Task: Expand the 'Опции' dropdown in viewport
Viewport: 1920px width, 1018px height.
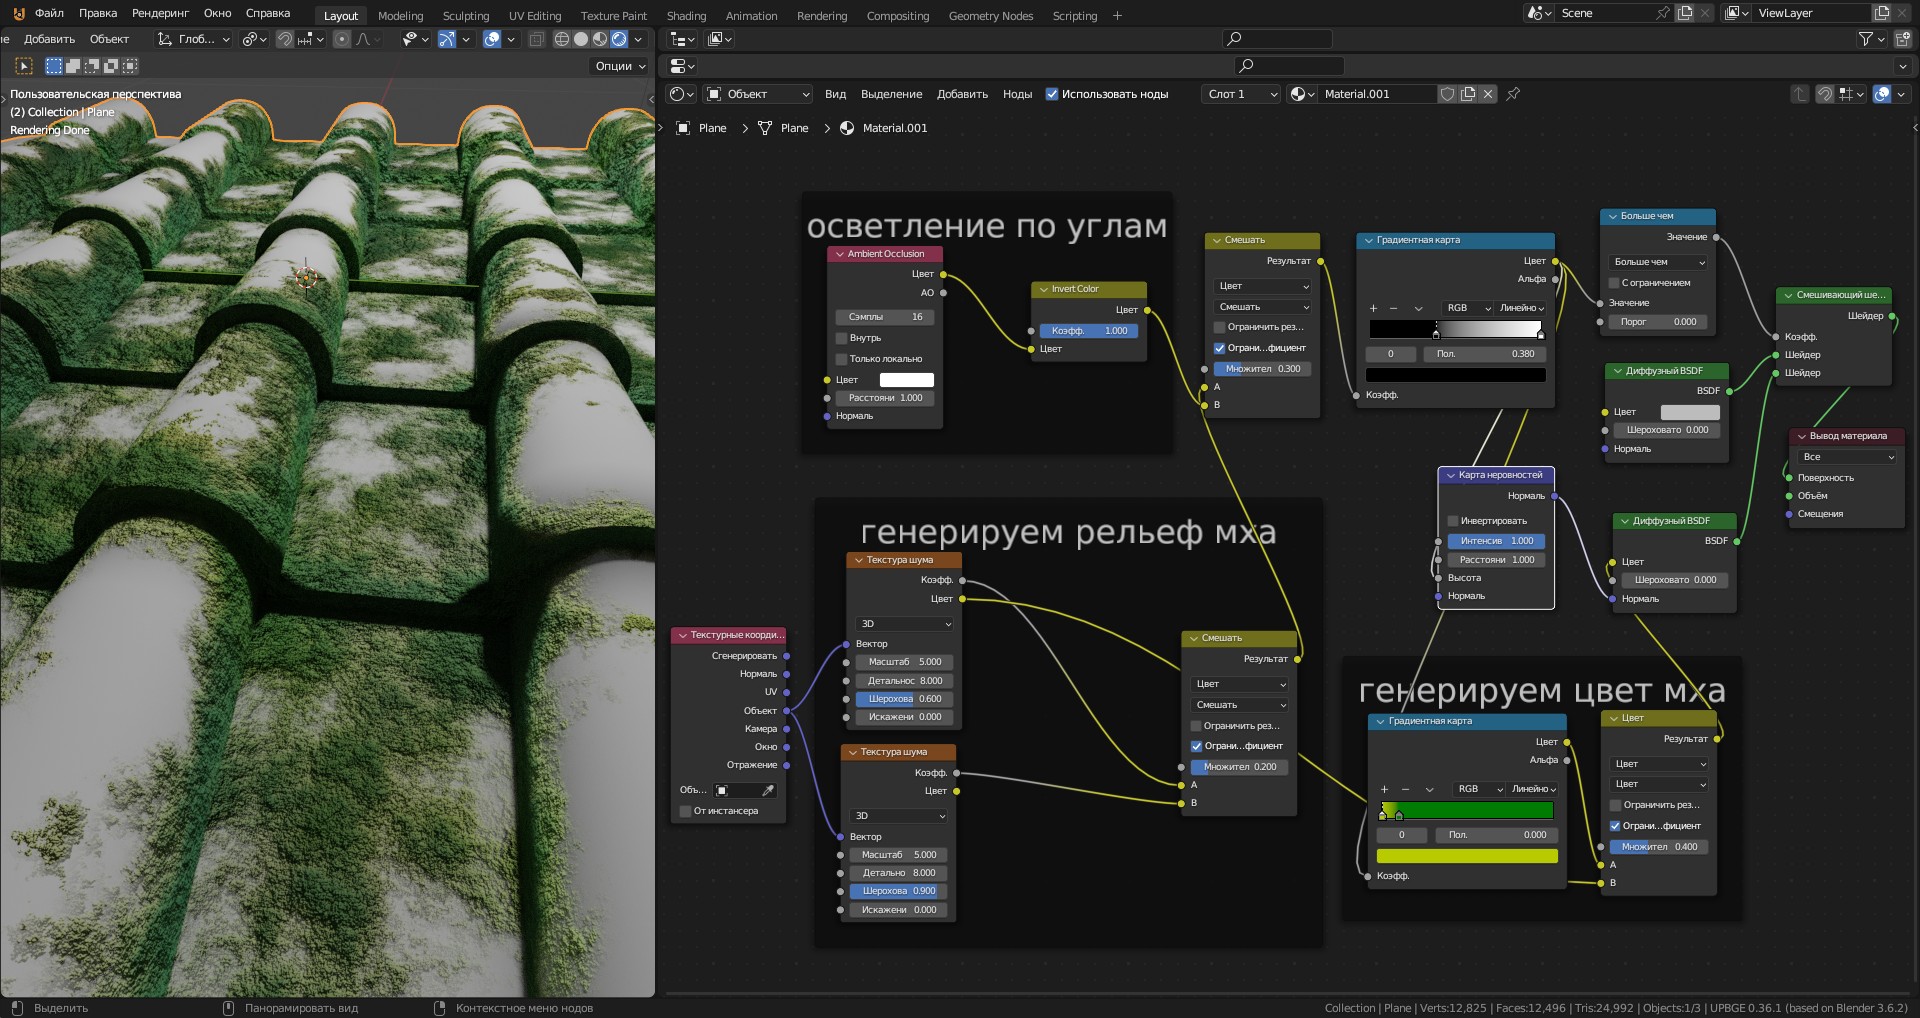Action: tap(620, 66)
